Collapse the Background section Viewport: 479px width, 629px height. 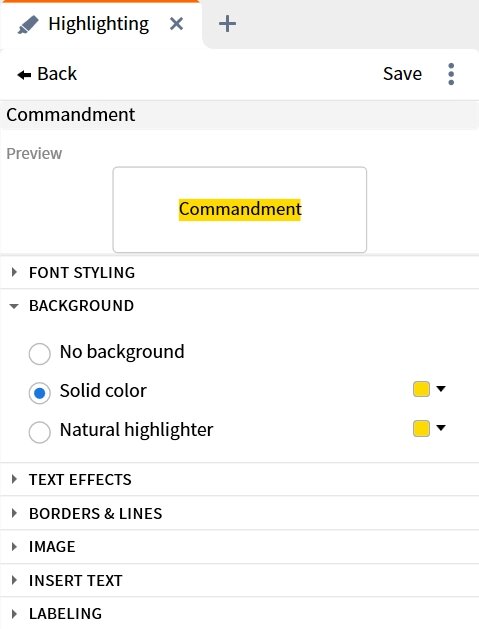240,306
